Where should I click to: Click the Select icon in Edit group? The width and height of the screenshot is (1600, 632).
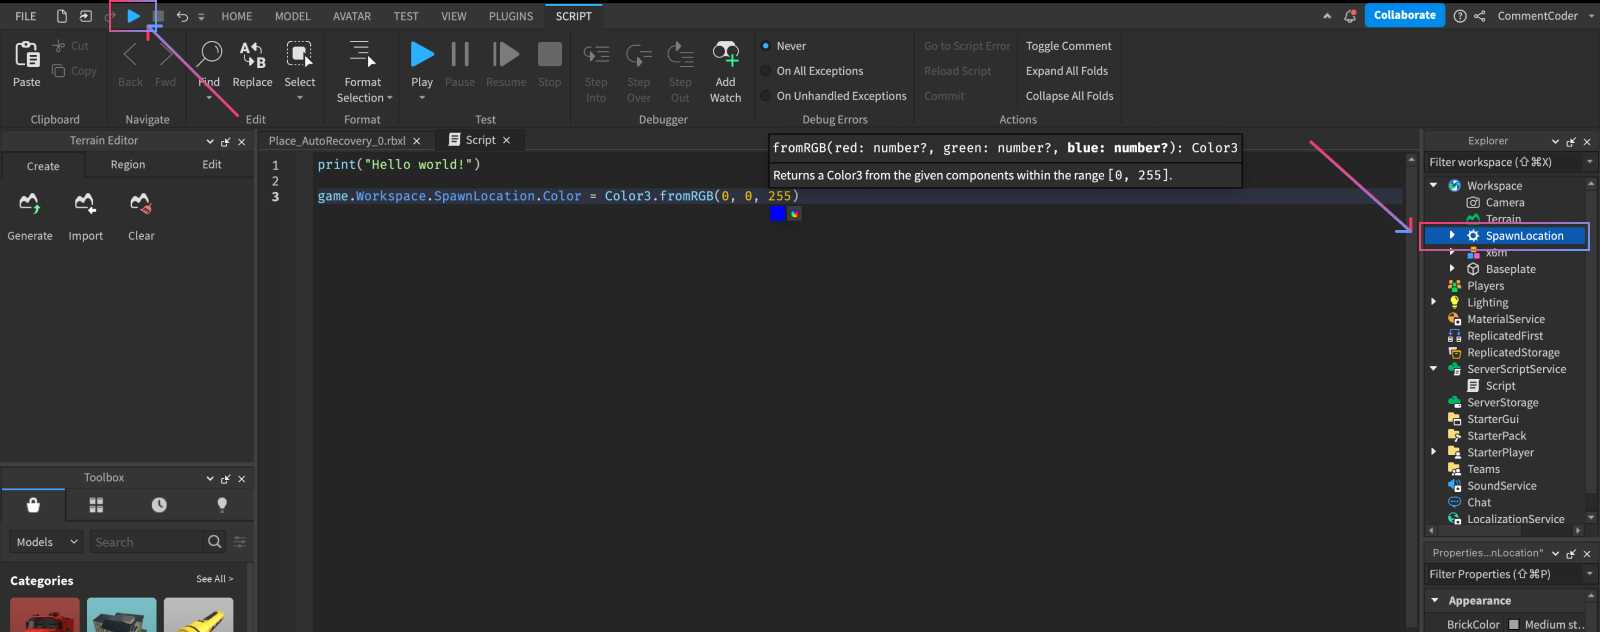299,54
